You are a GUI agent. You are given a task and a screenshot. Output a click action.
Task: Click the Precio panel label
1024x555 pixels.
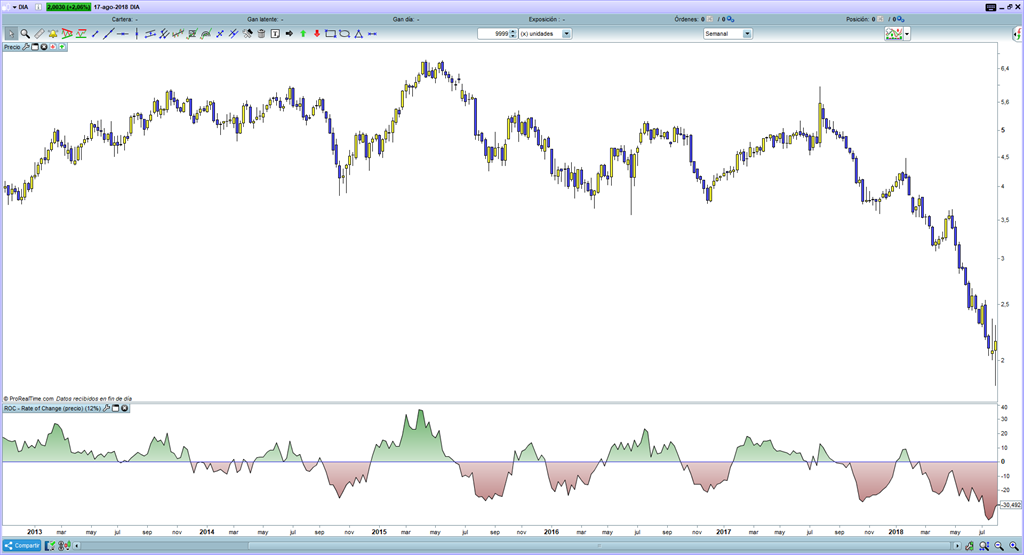coord(12,46)
